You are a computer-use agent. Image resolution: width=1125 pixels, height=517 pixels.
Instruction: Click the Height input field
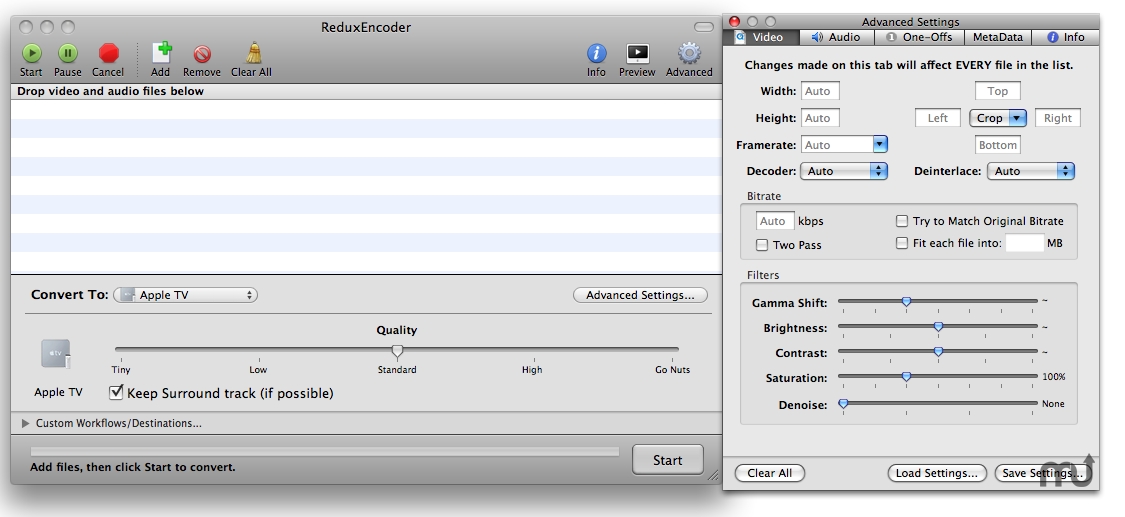(x=820, y=118)
